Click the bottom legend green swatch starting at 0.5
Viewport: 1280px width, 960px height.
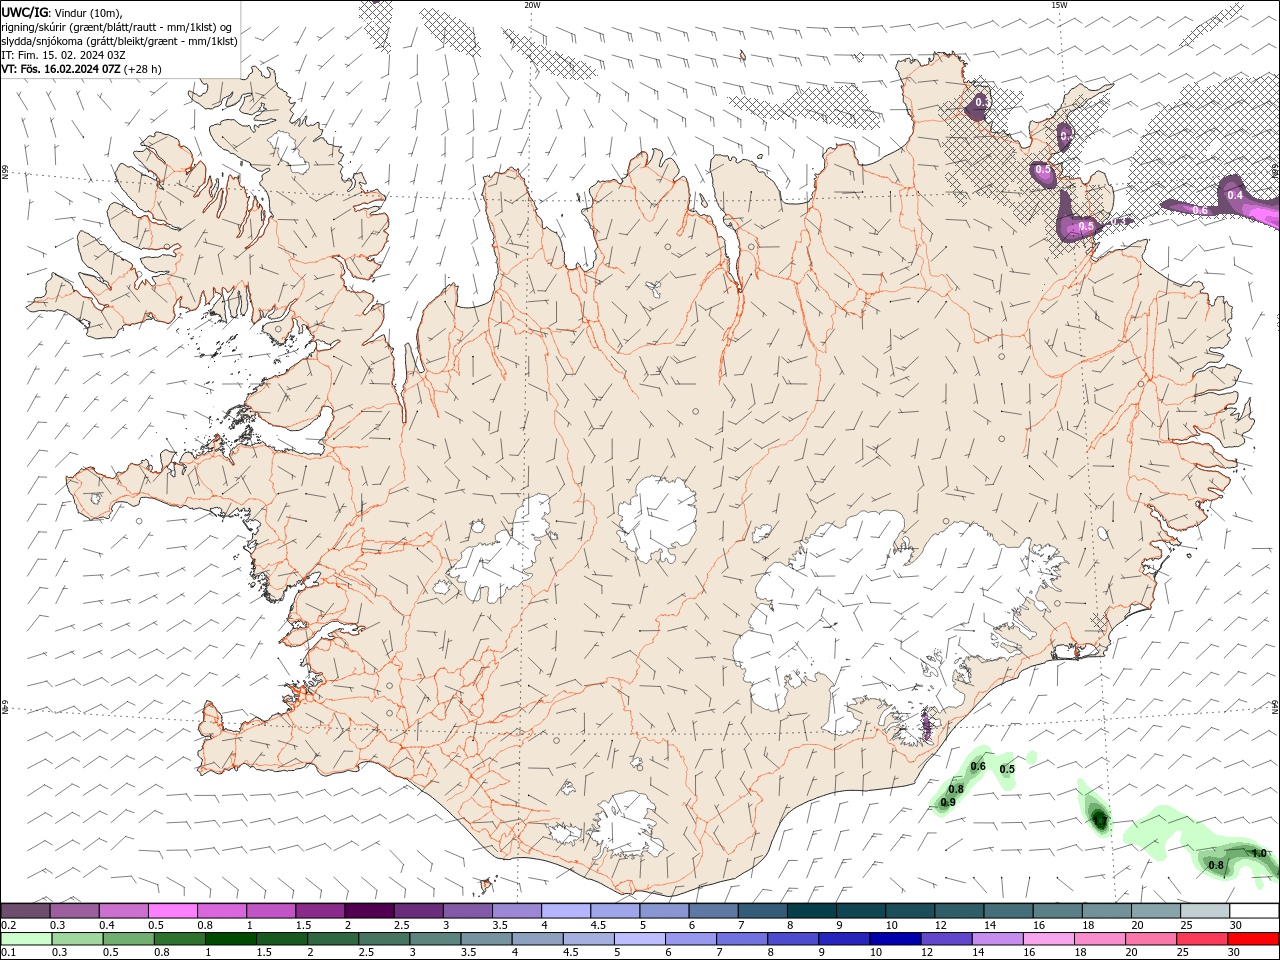click(x=129, y=939)
